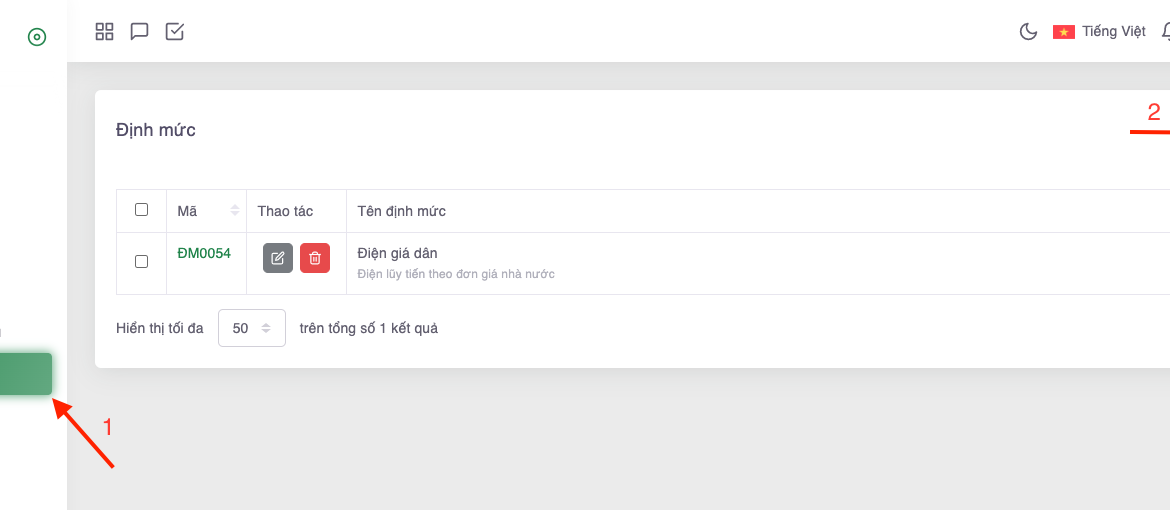Image resolution: width=1170 pixels, height=510 pixels.
Task: Edit the ĐM0054 record
Action: pyautogui.click(x=278, y=258)
